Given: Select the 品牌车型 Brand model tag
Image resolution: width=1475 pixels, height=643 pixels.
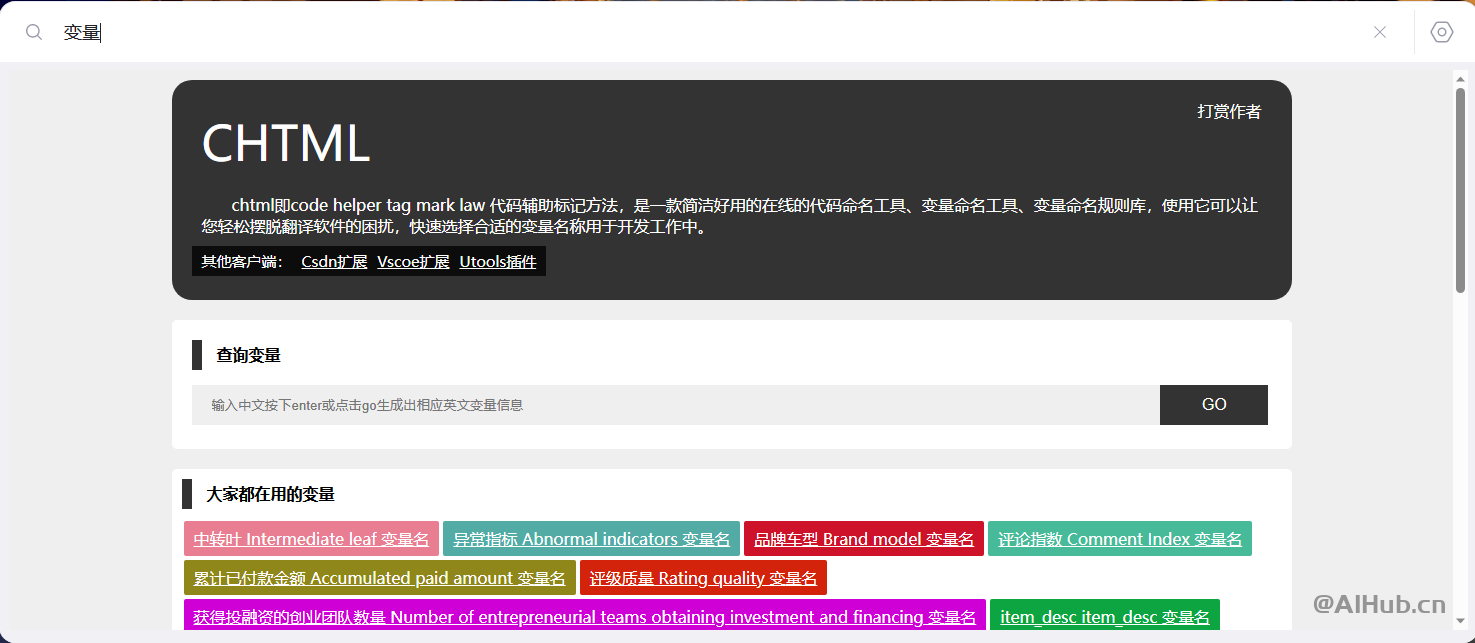Looking at the screenshot, I should click(x=863, y=538).
